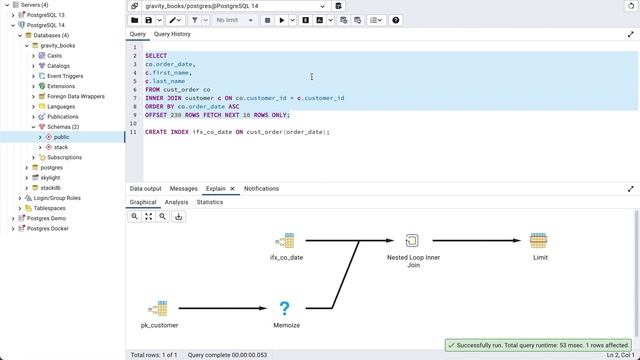The width and height of the screenshot is (640, 360).
Task: Select the Statistics sub-tab
Action: click(210, 202)
